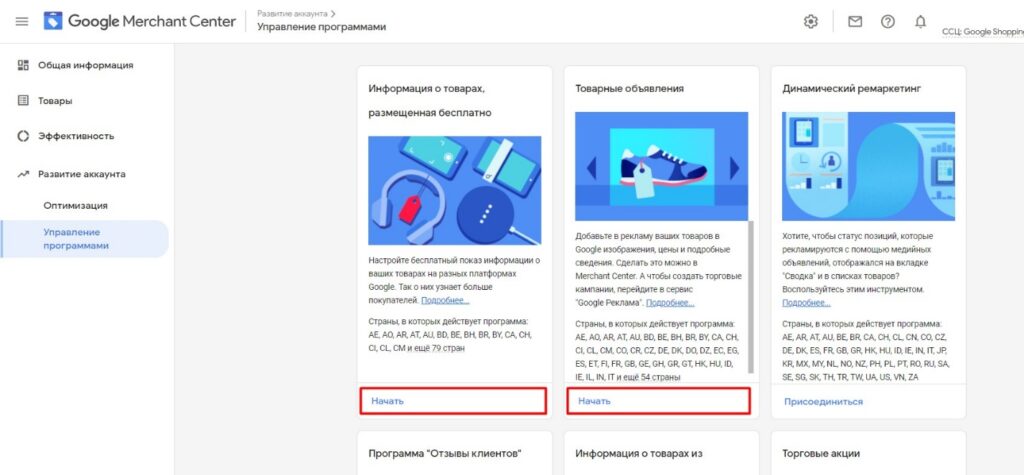Open Подробнее link in Динамический ремаркетинг card
The width and height of the screenshot is (1024, 475).
click(807, 303)
